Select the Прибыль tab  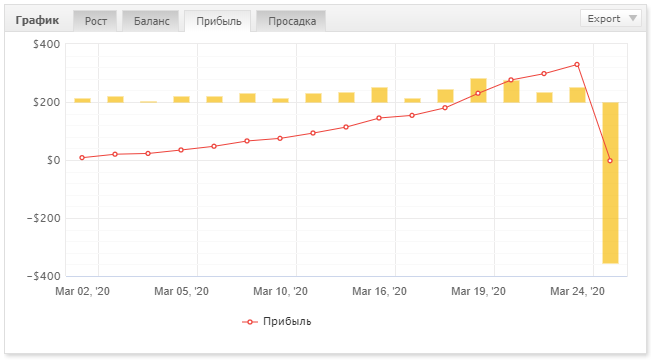click(x=218, y=21)
